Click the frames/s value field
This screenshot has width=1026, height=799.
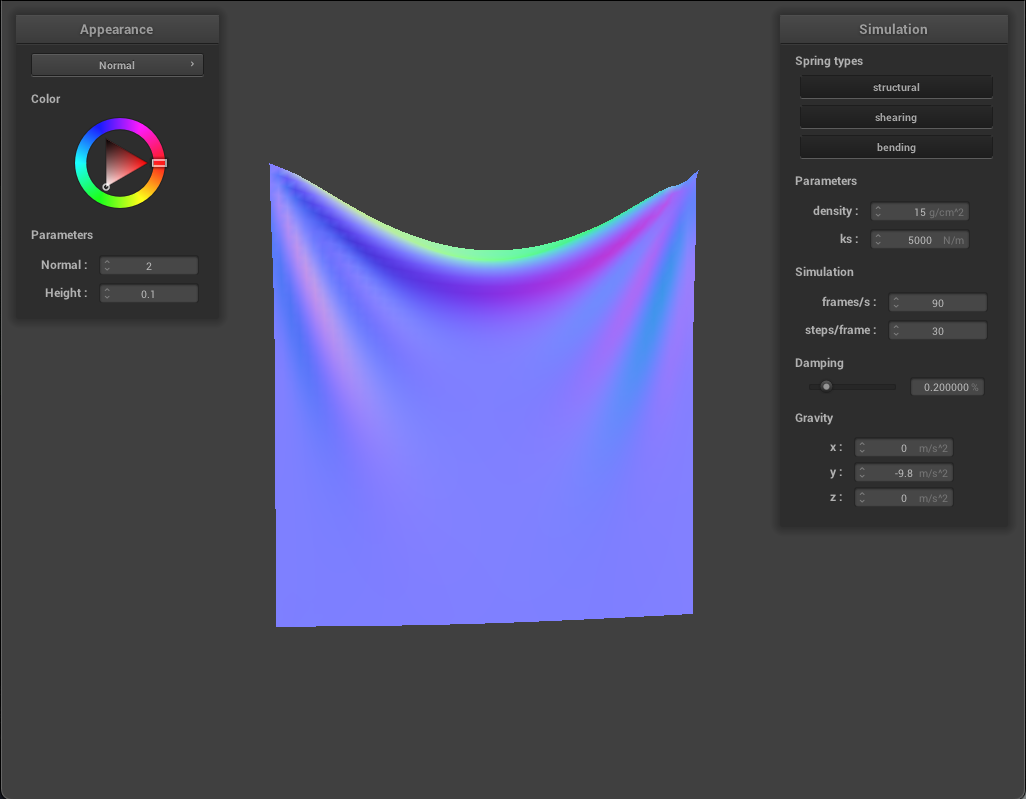click(x=937, y=302)
